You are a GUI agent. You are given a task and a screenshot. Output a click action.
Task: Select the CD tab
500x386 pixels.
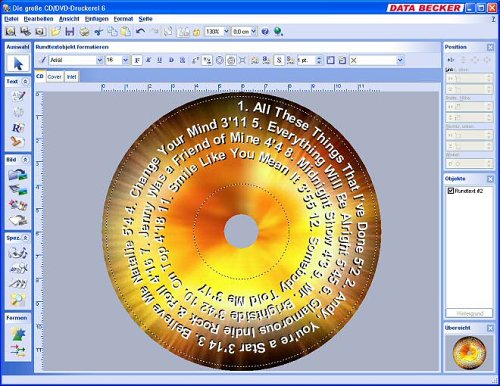[x=40, y=76]
